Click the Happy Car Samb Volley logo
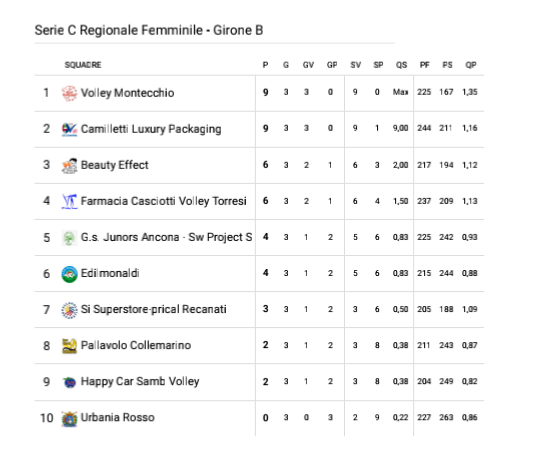 [x=69, y=382]
